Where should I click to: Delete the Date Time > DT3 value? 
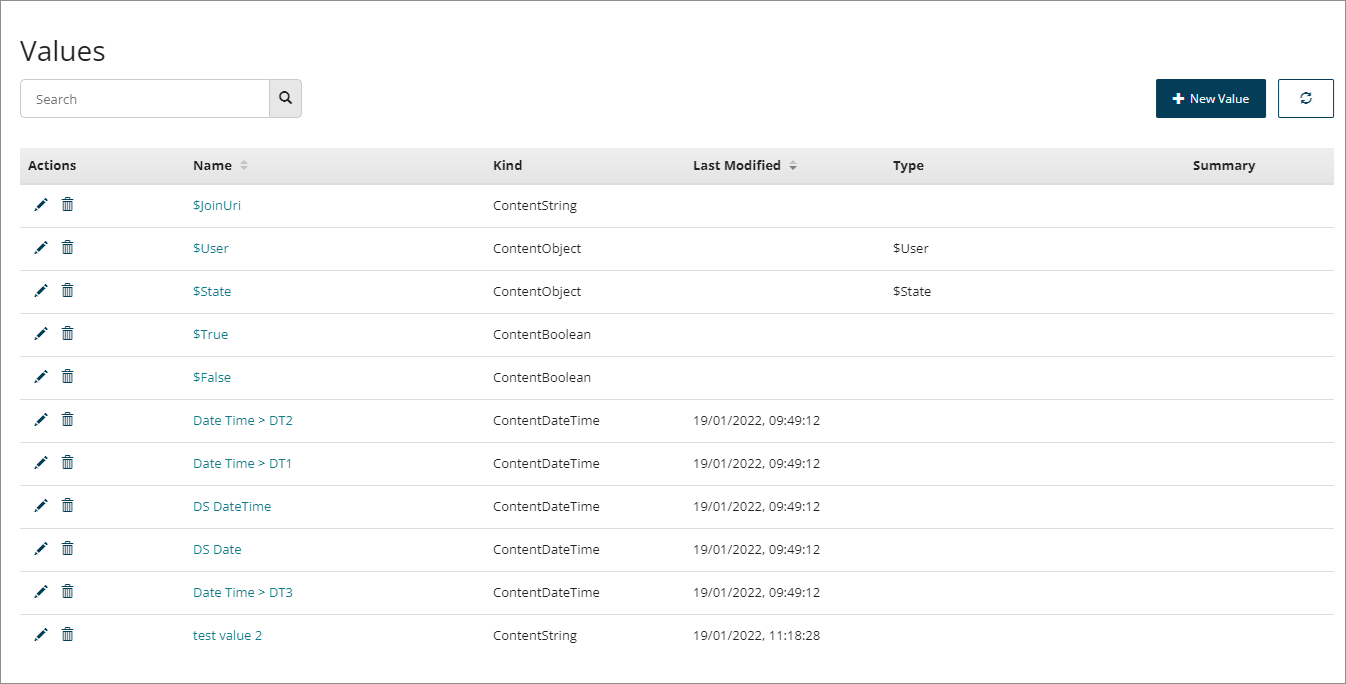click(x=67, y=592)
